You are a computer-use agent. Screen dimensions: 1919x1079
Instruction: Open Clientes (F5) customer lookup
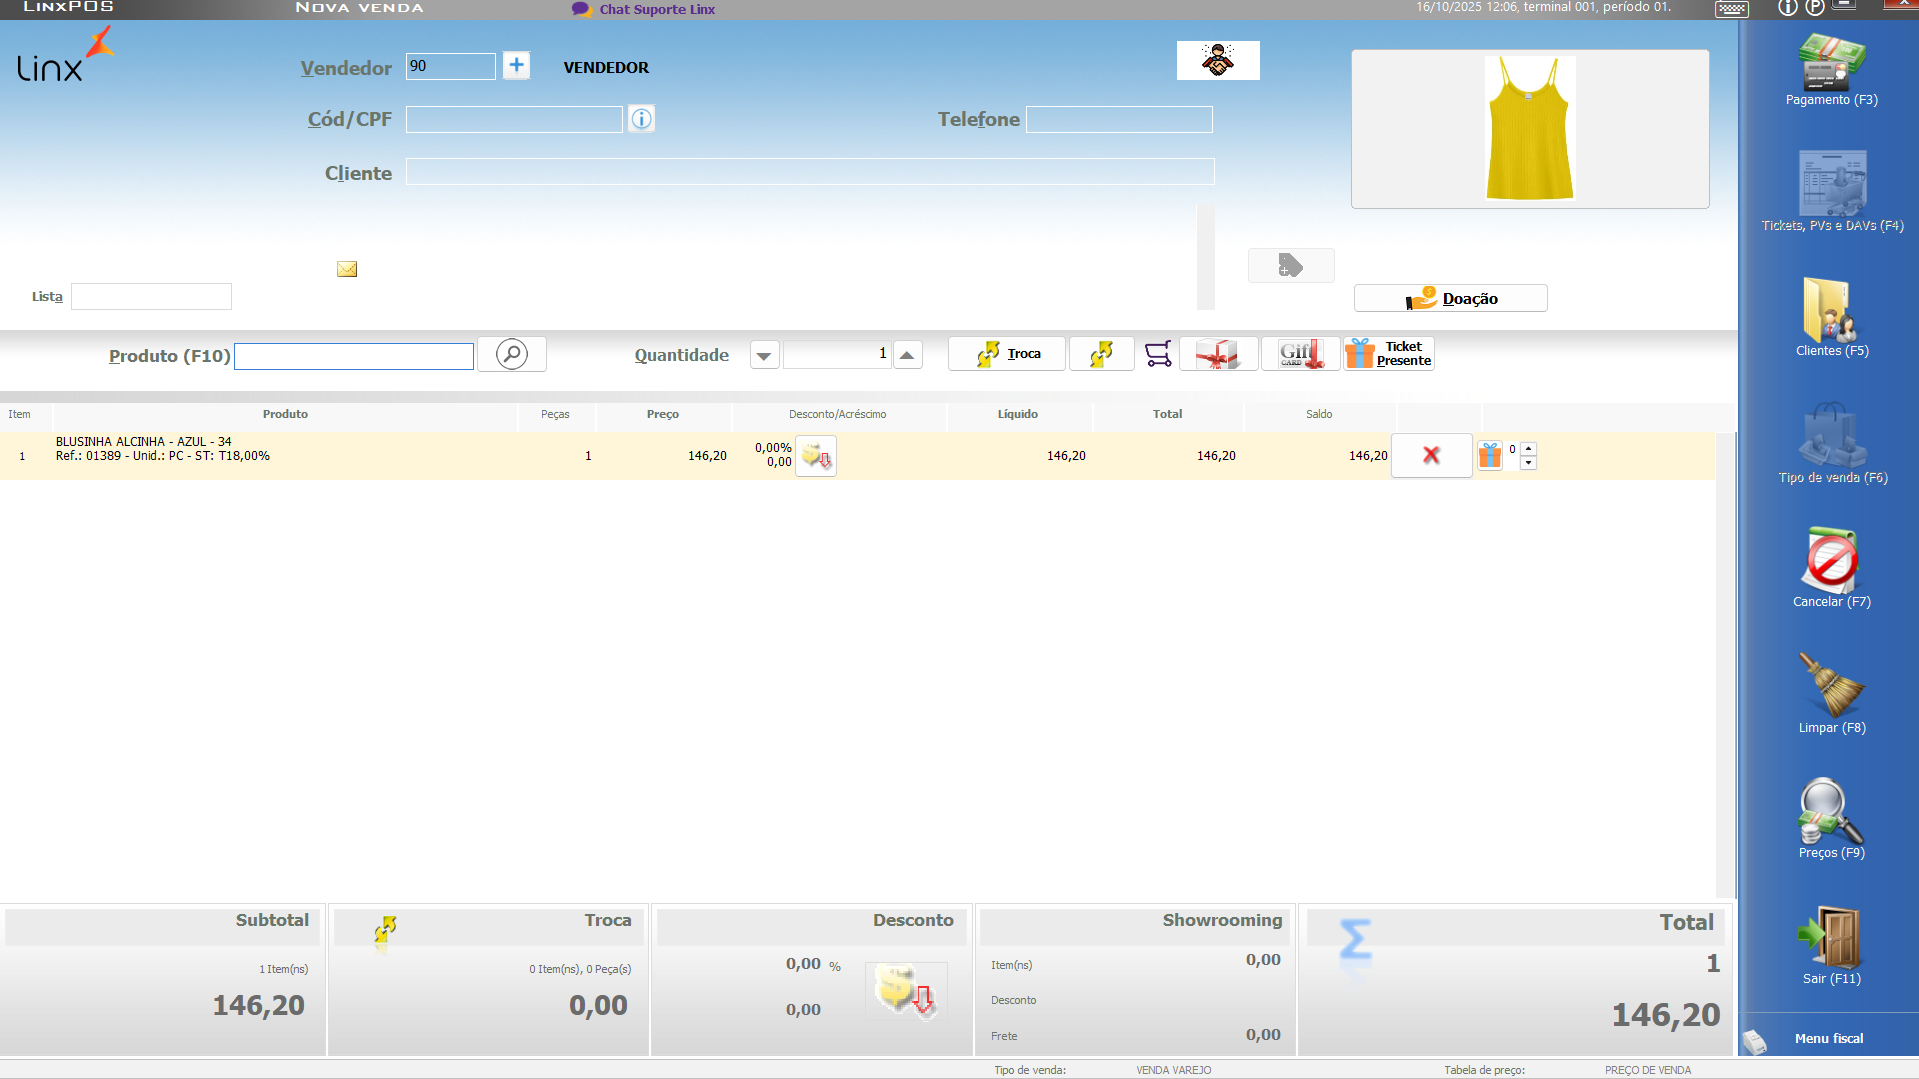pyautogui.click(x=1831, y=317)
